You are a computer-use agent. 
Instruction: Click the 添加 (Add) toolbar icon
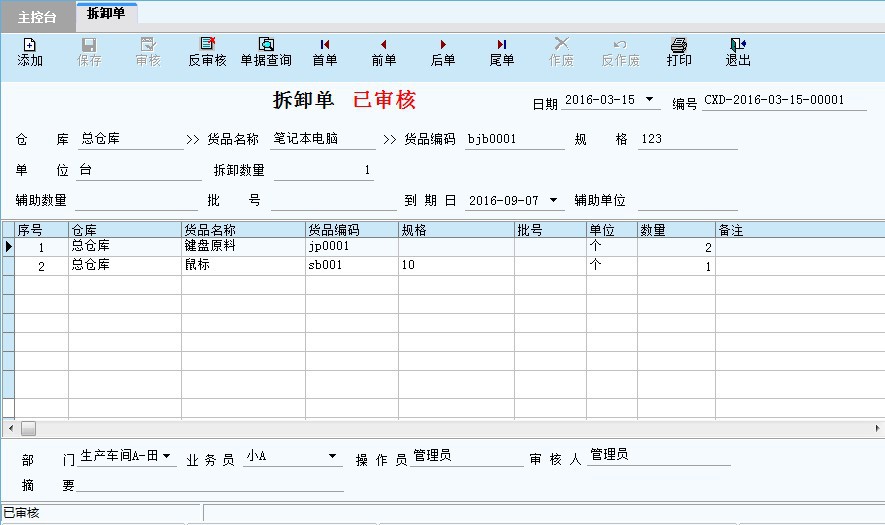[30, 52]
